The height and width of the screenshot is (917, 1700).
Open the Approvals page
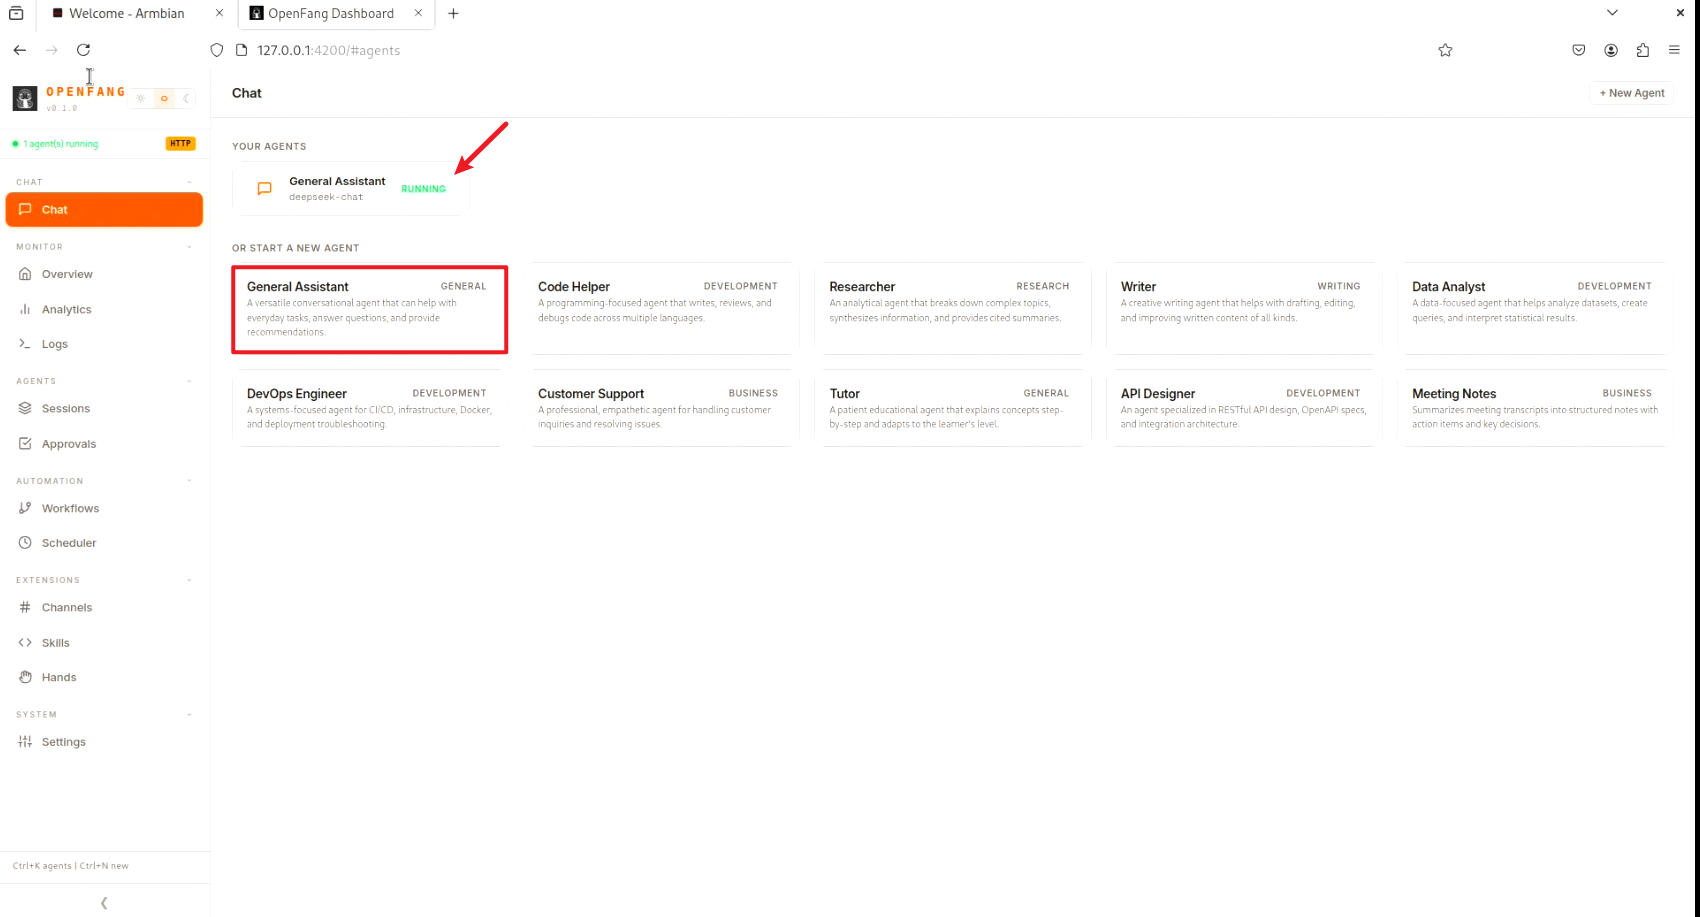click(68, 444)
